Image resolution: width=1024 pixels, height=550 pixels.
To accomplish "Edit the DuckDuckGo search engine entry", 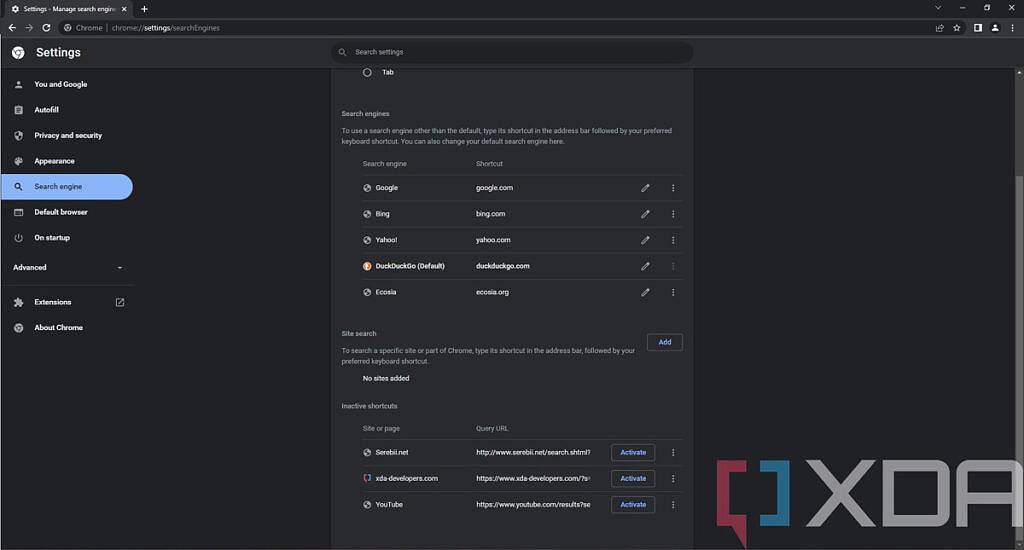I will pyautogui.click(x=645, y=267).
